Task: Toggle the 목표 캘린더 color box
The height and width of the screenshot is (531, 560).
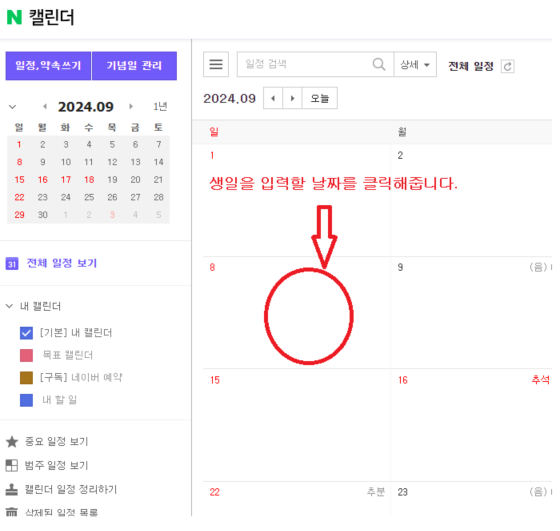Action: point(26,355)
